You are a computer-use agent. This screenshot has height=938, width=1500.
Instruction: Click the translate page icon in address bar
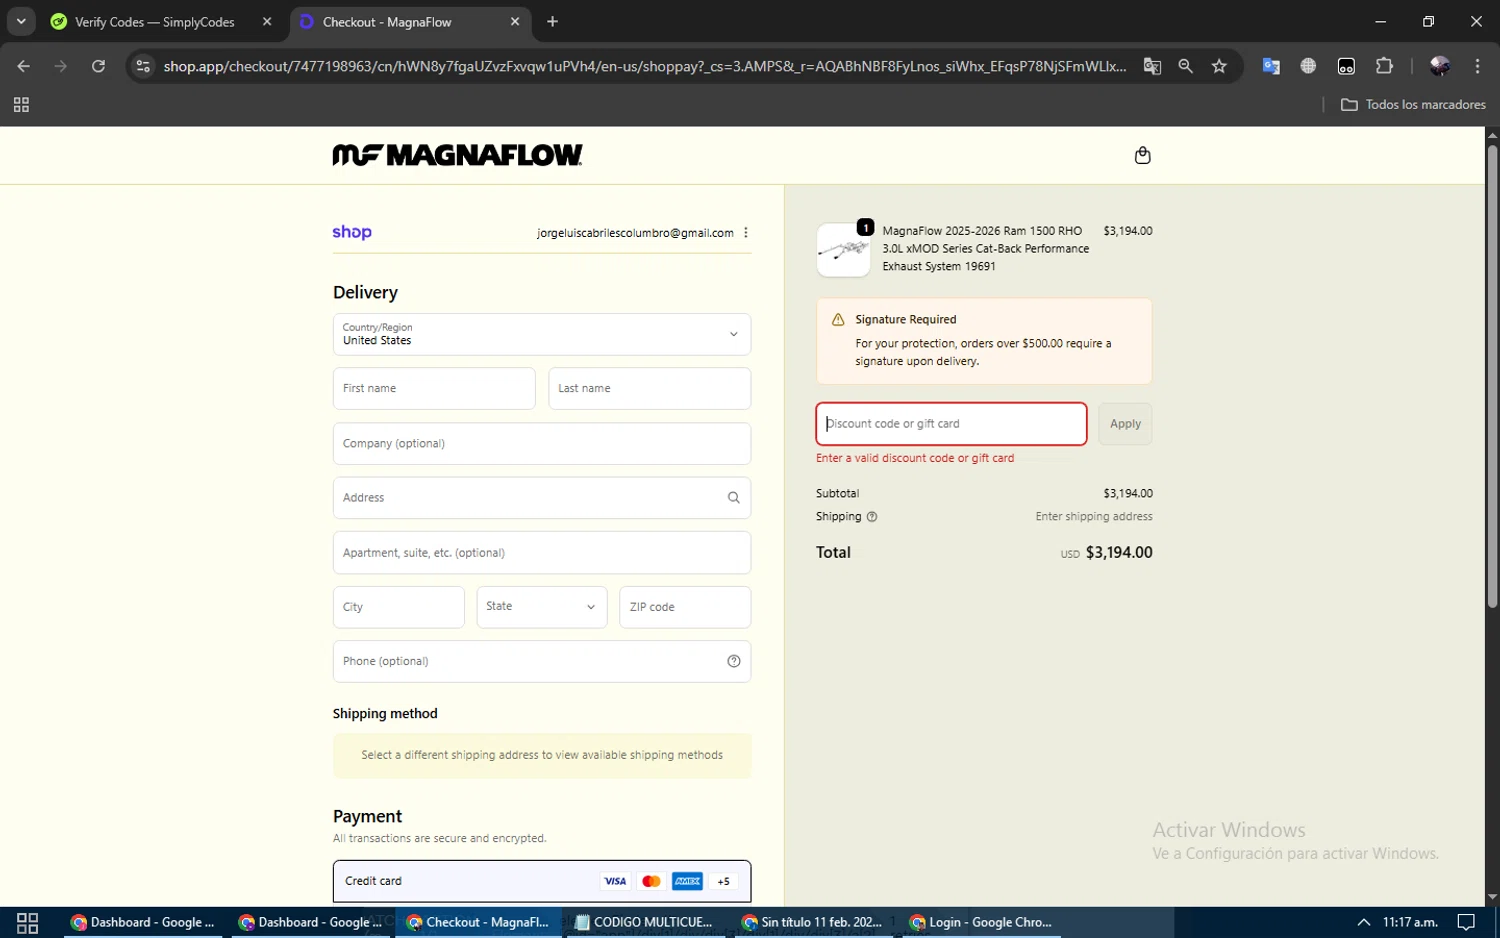click(1152, 66)
